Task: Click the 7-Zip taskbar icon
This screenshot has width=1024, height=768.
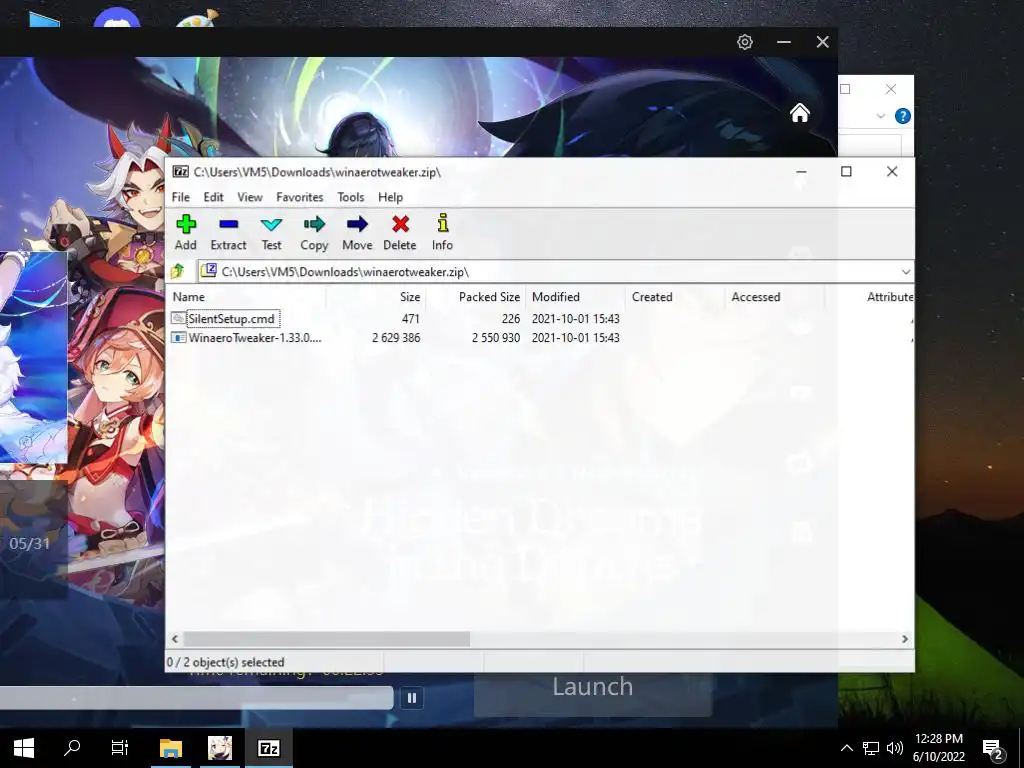Action: point(268,748)
